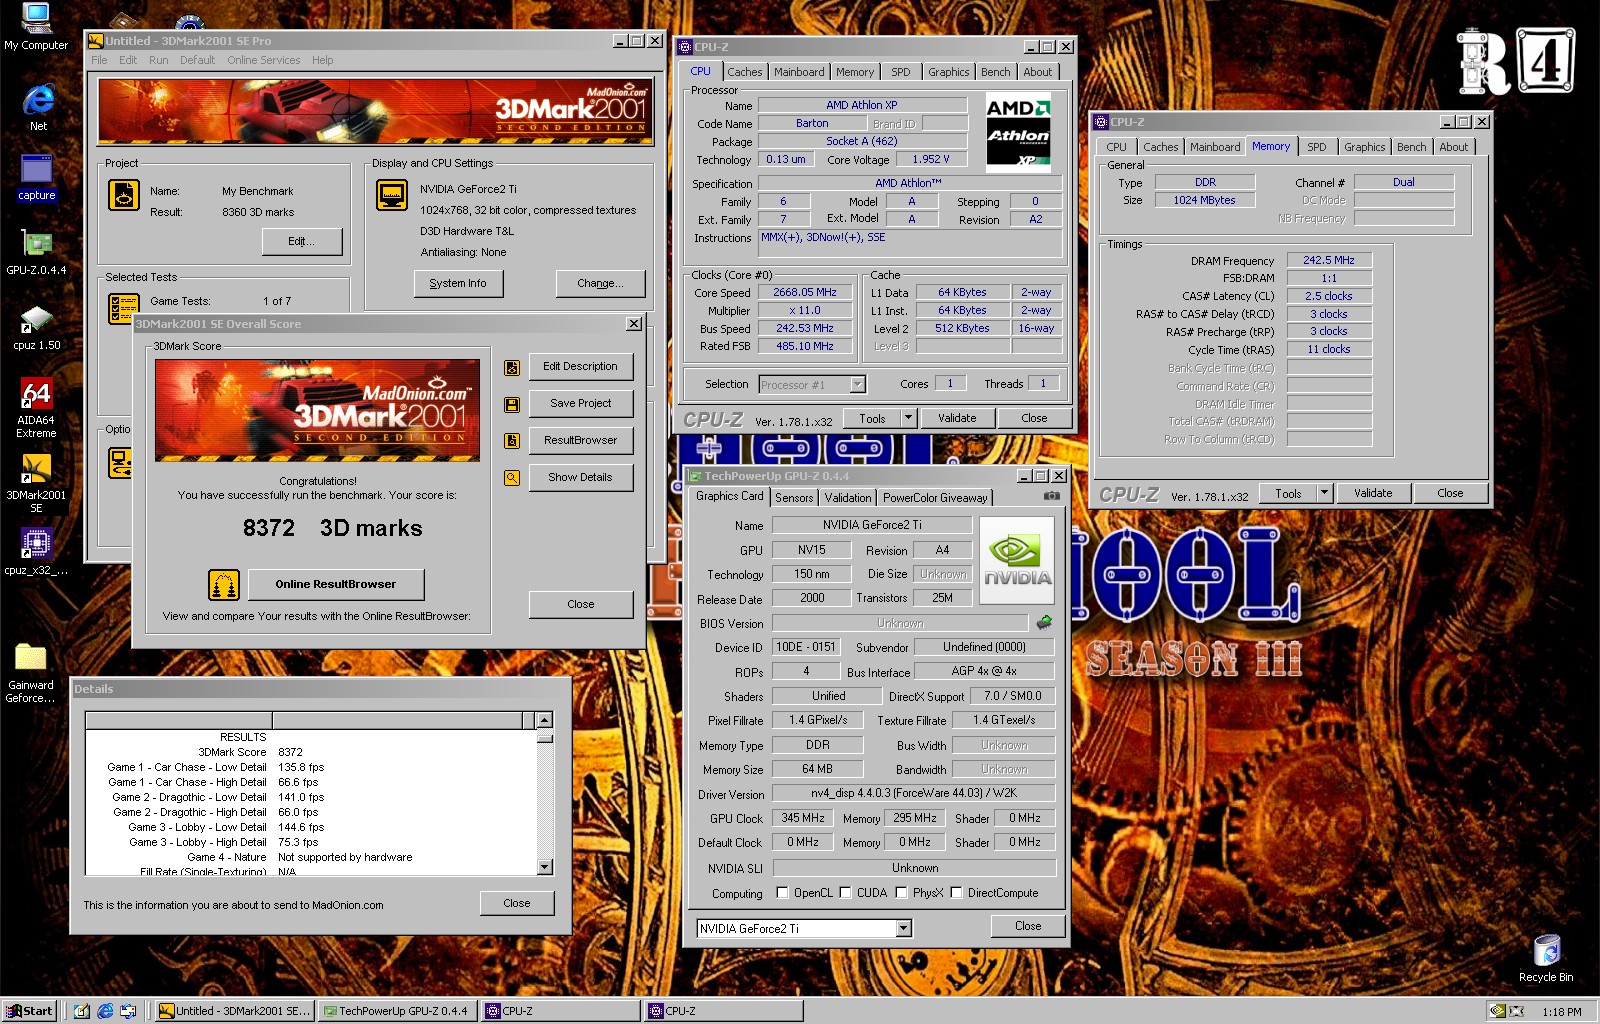The width and height of the screenshot is (1600, 1024).
Task: Toggle the CUDA checkbox
Action: 845,893
